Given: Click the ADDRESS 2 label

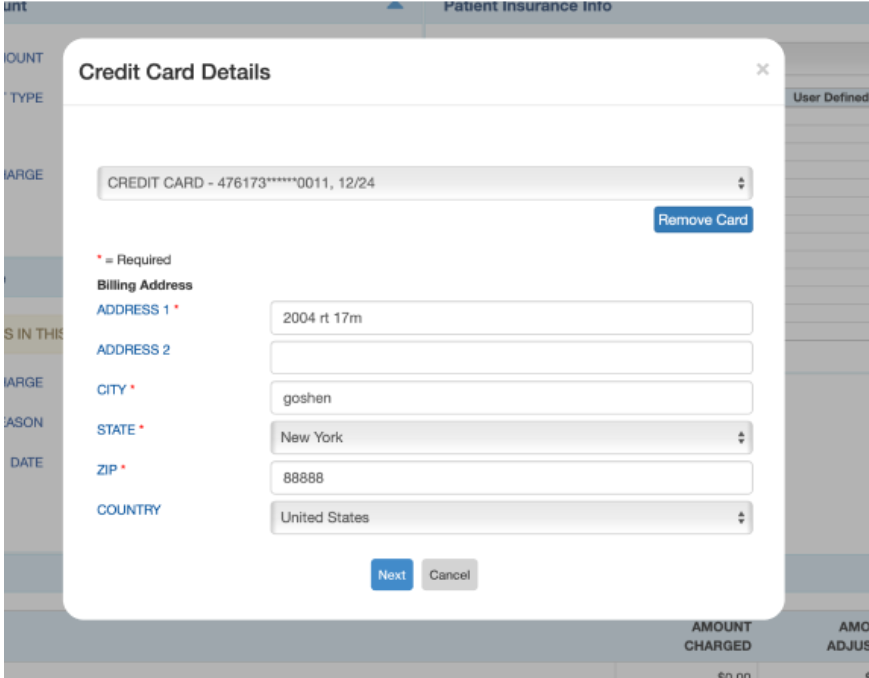Looking at the screenshot, I should point(127,350).
